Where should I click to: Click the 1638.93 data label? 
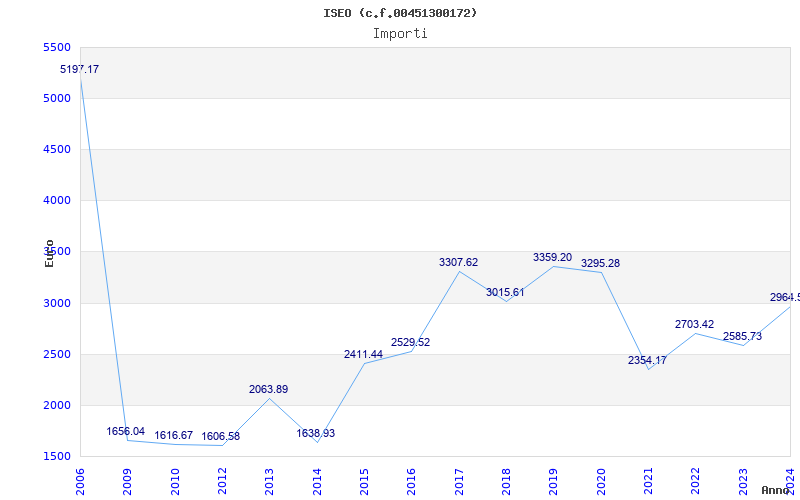tap(316, 433)
